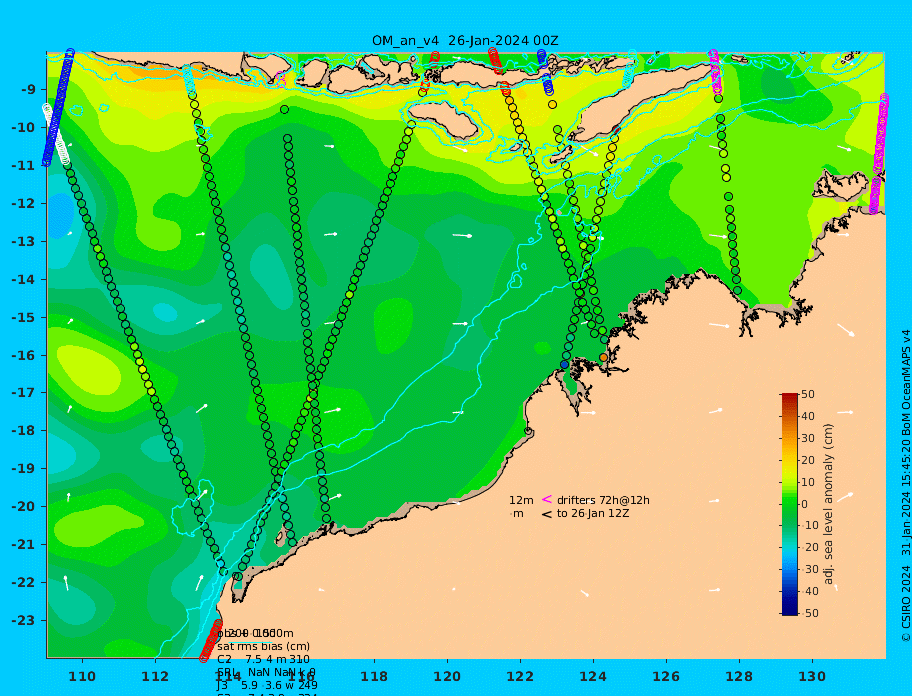Viewport: 912px width, 696px height.
Task: Click the colorbar tick label '50' at top
Action: point(808,394)
